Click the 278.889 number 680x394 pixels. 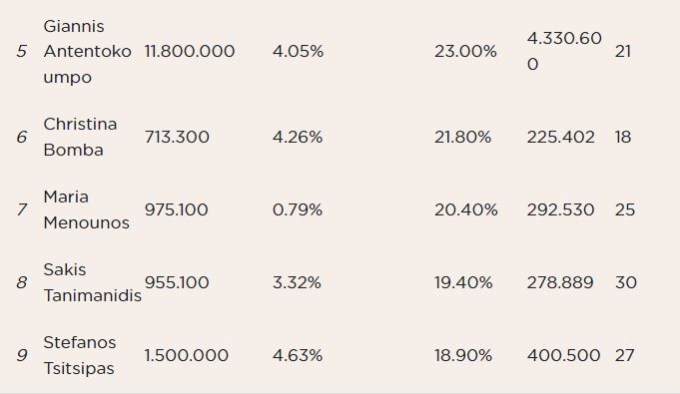560,283
